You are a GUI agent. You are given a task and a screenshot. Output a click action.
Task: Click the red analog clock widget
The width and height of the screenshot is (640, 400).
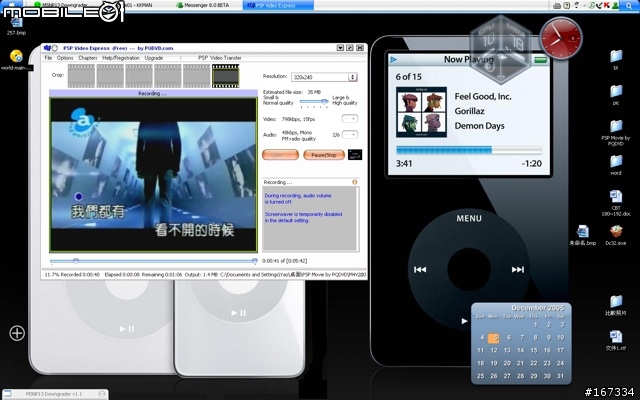point(561,38)
